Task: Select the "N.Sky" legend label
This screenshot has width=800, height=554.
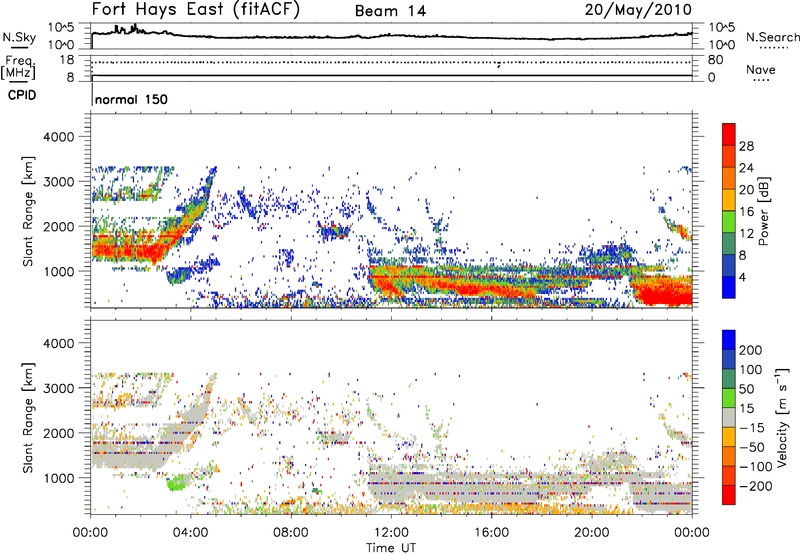Action: [19, 37]
